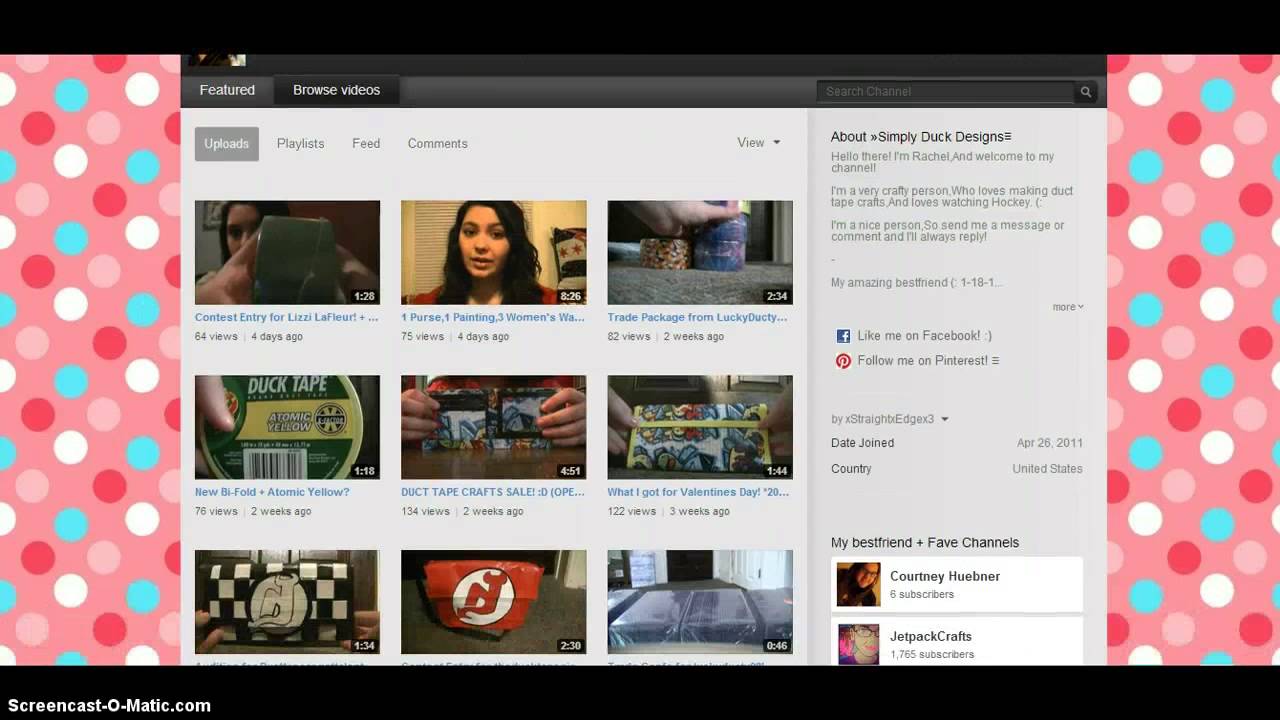The width and height of the screenshot is (1280, 720).
Task: Open the 8:26 girl talking thumbnail
Action: tap(494, 252)
